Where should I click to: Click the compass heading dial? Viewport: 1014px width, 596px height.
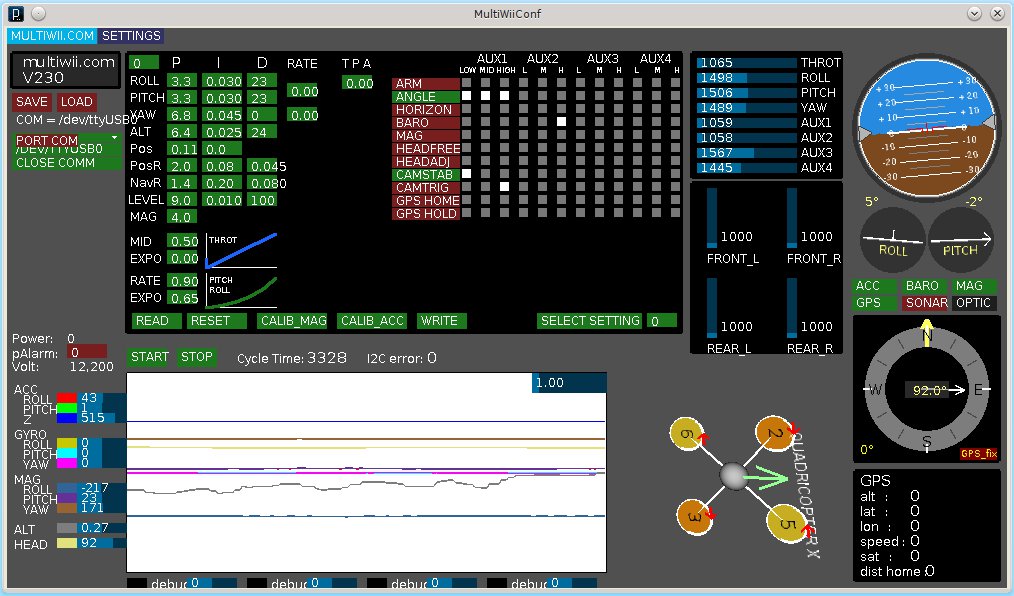(927, 389)
